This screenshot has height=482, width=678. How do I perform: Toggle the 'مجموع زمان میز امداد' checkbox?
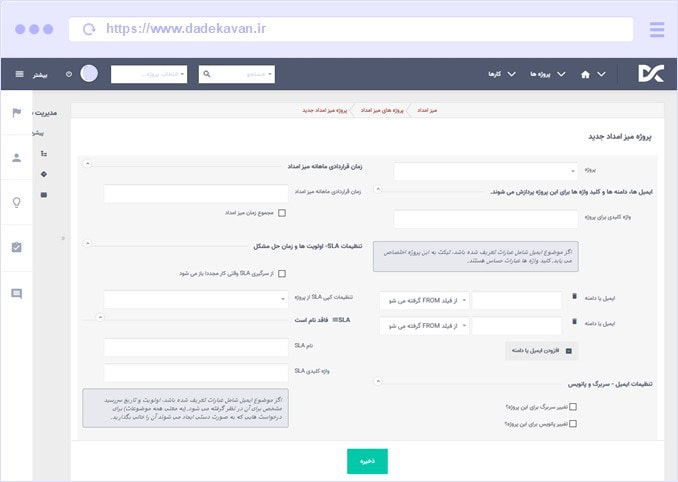[282, 213]
